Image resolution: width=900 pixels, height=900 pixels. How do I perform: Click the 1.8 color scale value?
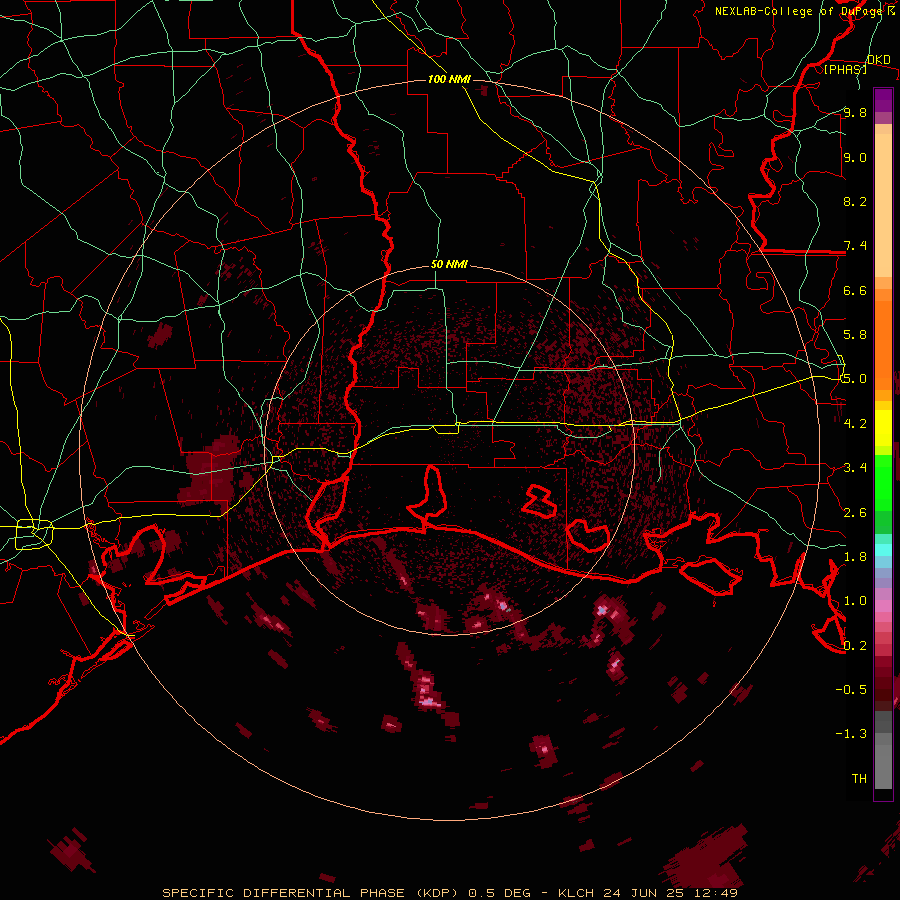click(855, 557)
